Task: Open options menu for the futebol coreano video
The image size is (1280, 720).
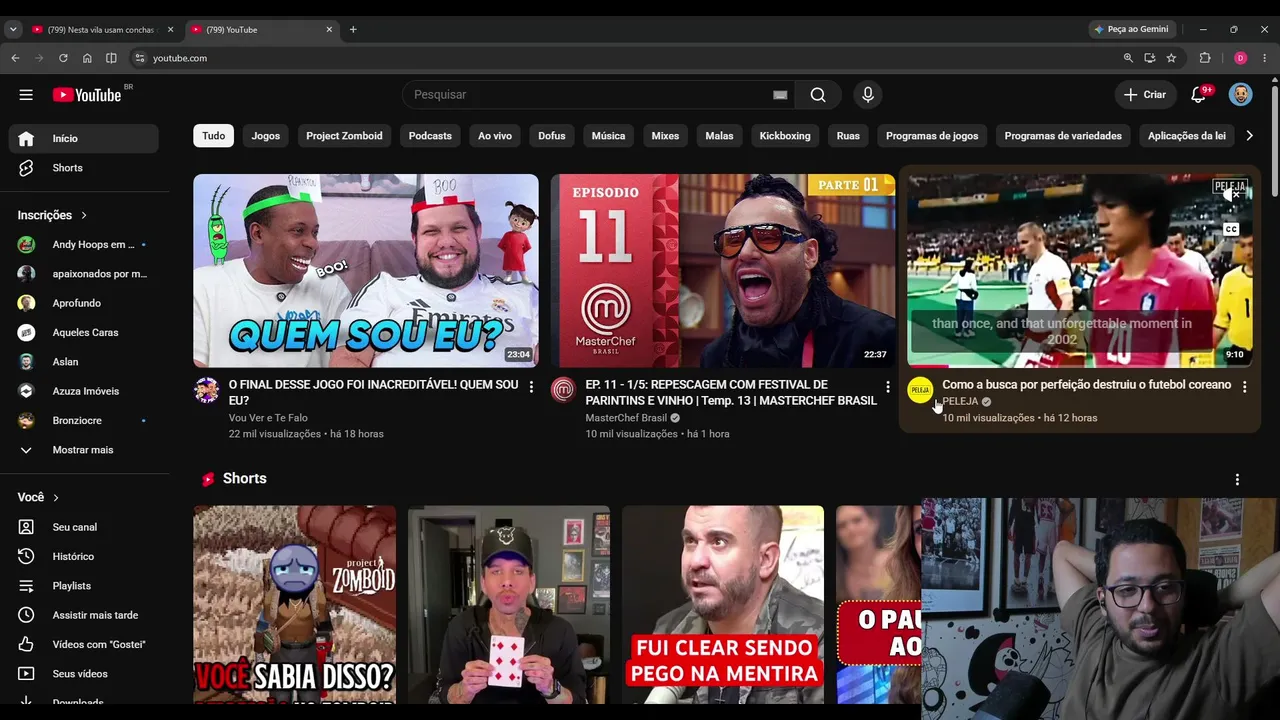Action: coord(1244,387)
